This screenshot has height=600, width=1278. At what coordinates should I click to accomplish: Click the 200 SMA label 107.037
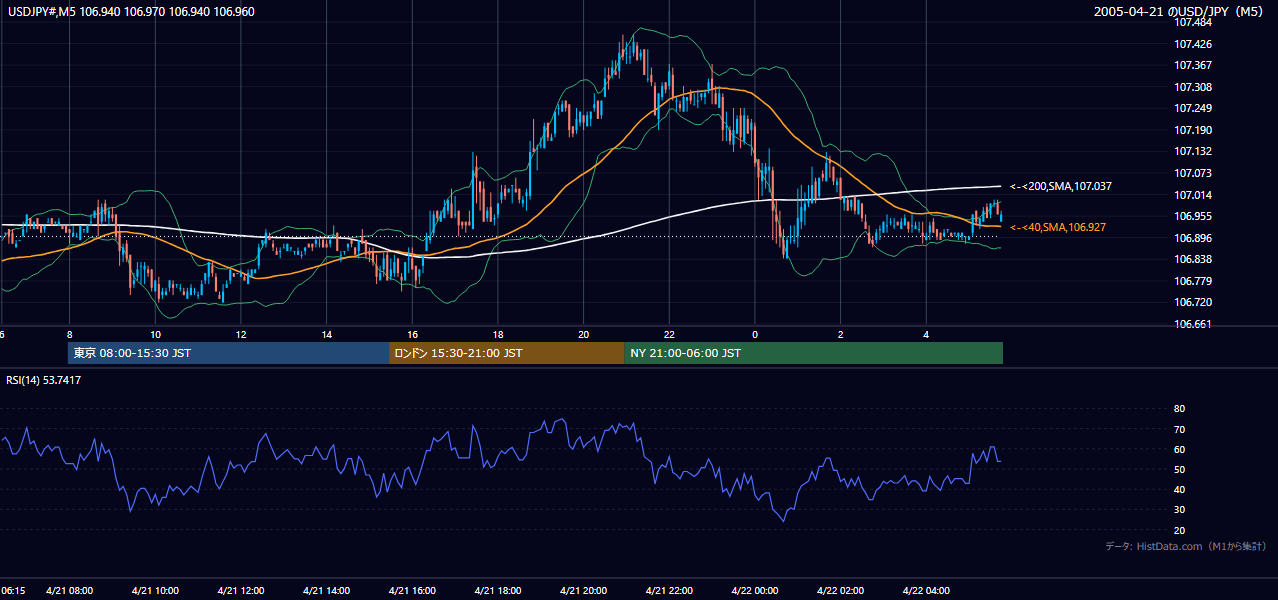tap(1061, 186)
